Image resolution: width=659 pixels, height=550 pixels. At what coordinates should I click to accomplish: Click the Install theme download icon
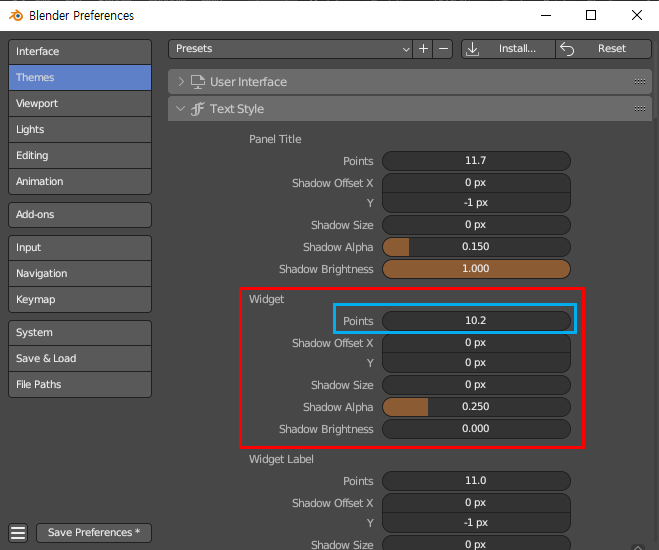tap(472, 49)
